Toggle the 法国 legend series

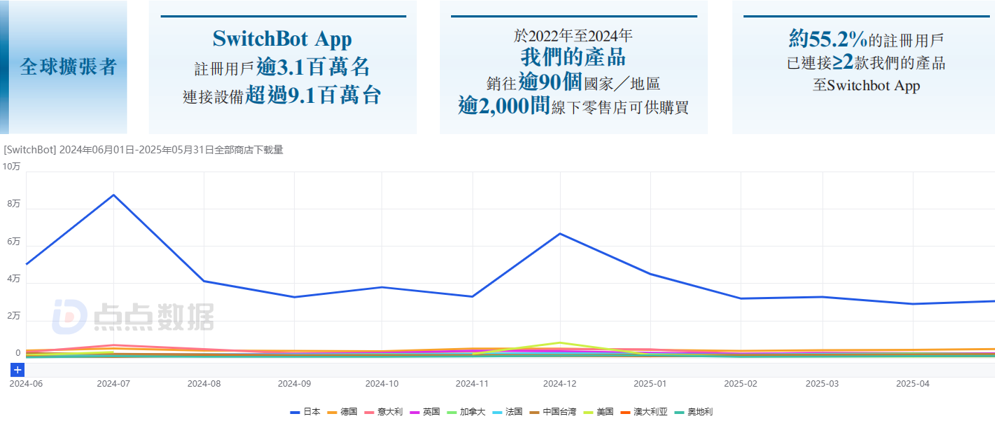click(508, 412)
